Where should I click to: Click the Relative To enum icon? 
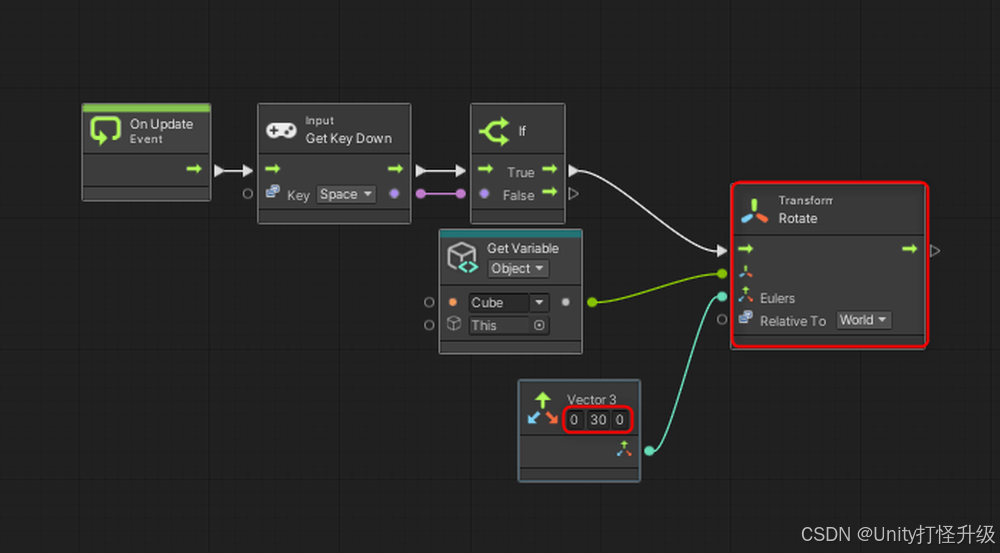click(x=746, y=318)
